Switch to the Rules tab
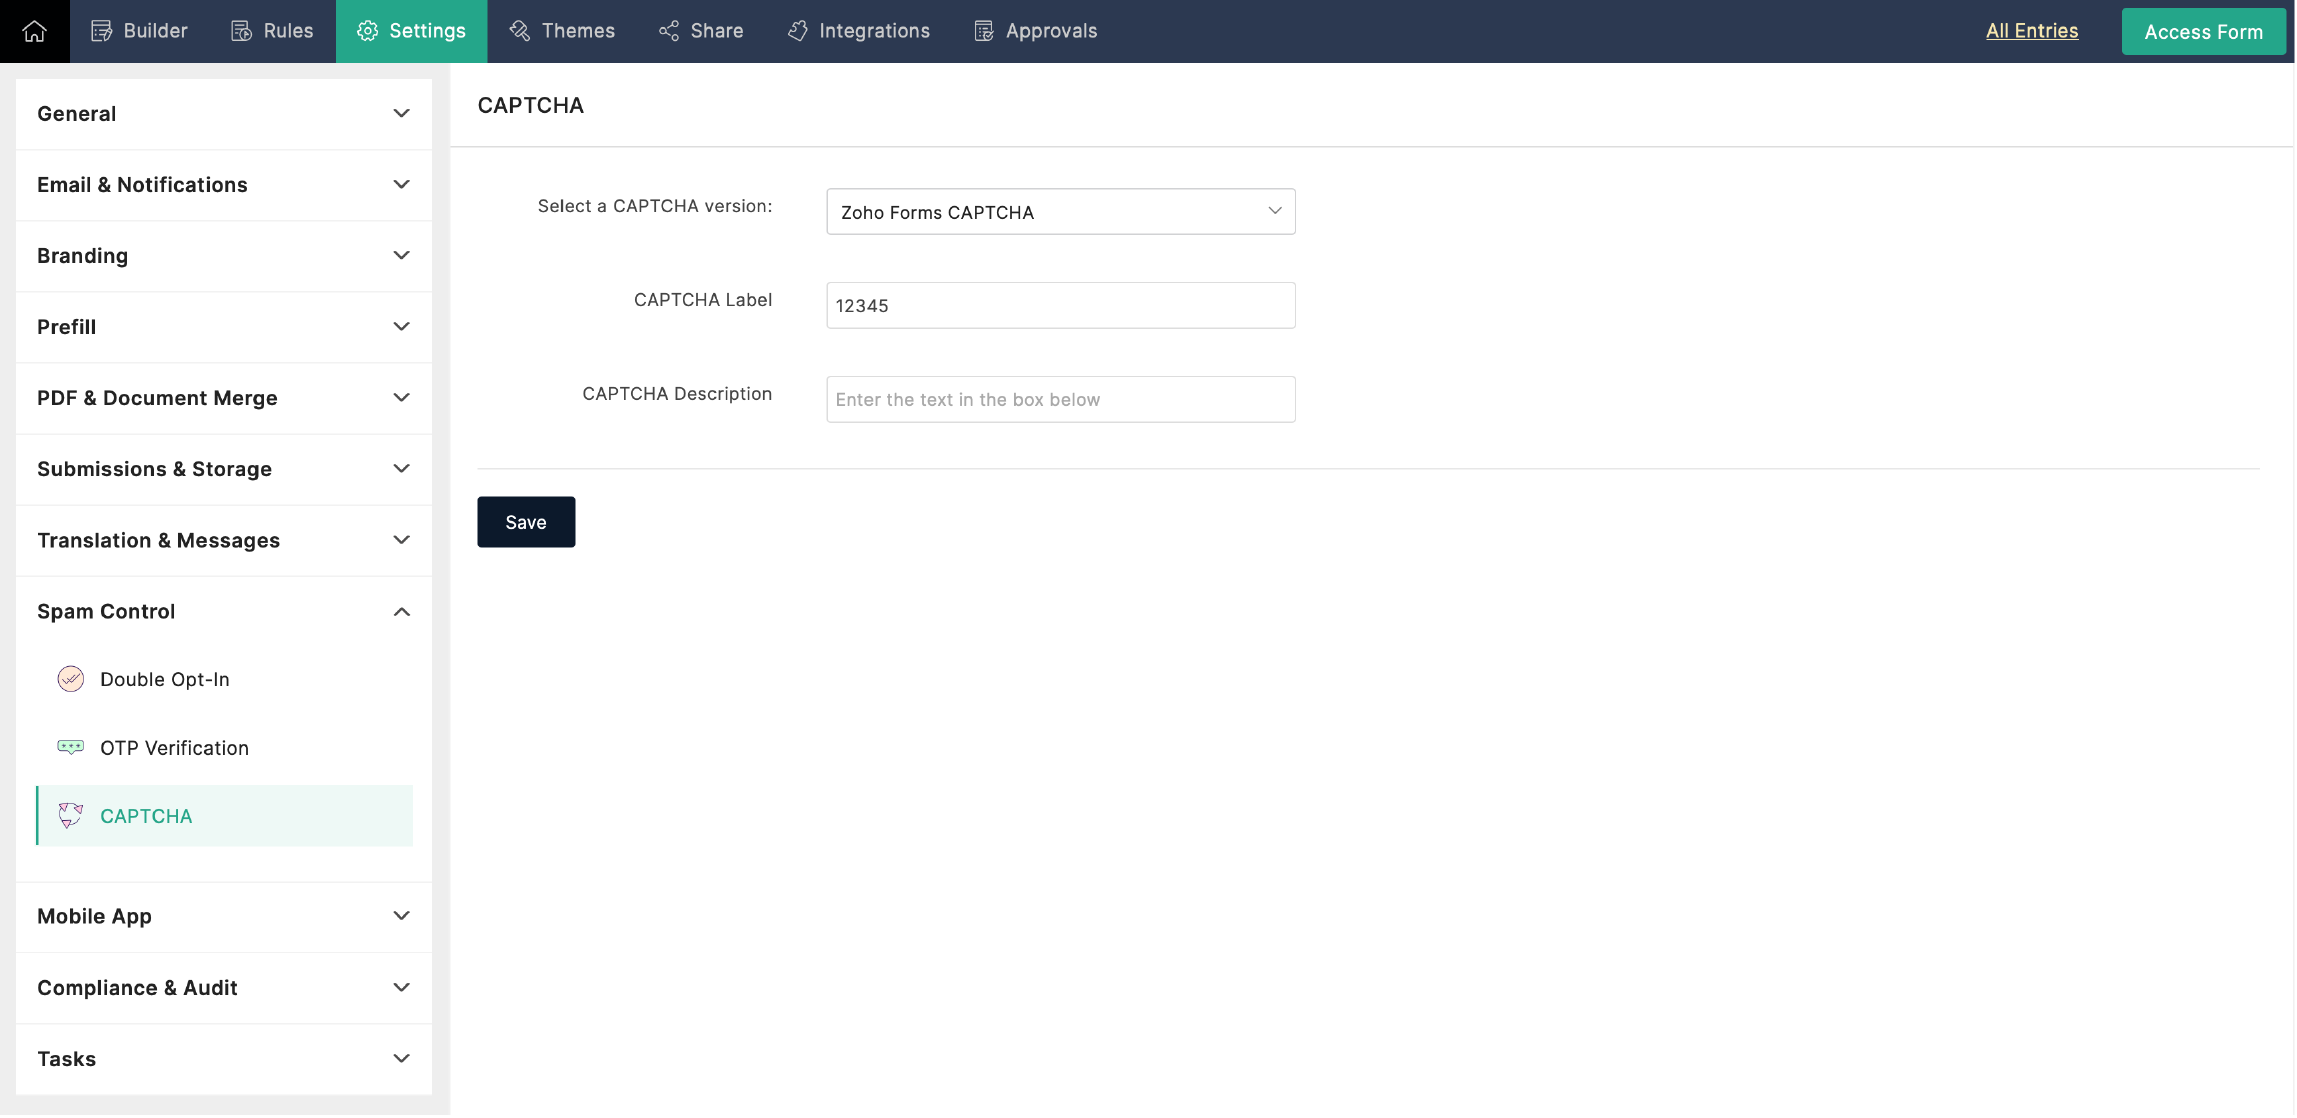 (x=272, y=31)
